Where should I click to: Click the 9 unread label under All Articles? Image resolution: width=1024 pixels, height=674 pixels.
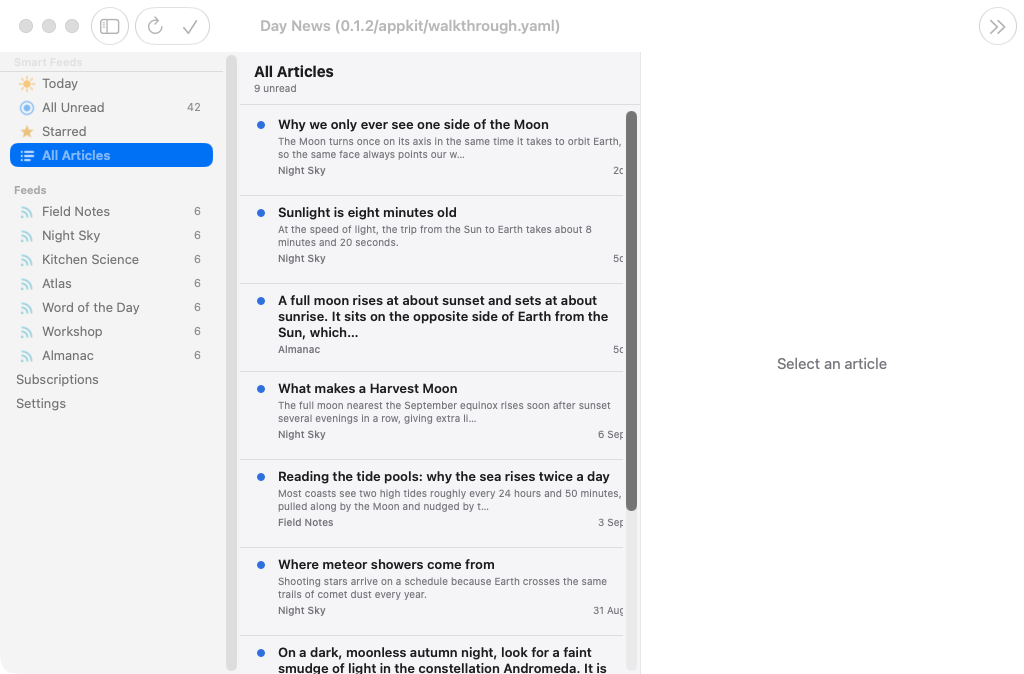(275, 89)
